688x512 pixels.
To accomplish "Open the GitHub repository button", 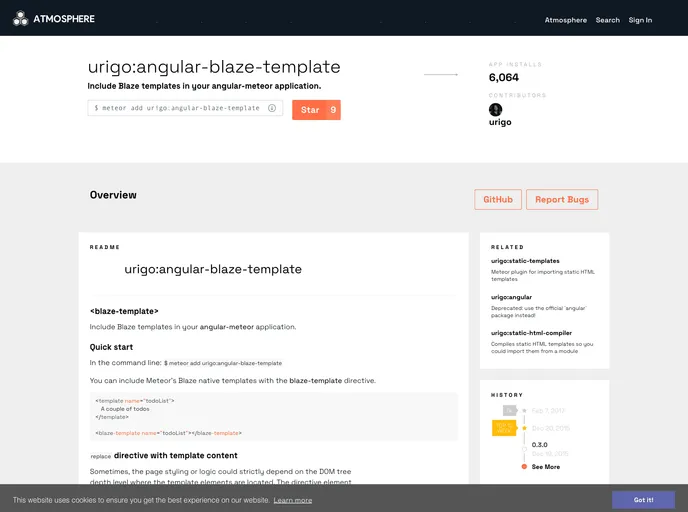I will pyautogui.click(x=498, y=200).
